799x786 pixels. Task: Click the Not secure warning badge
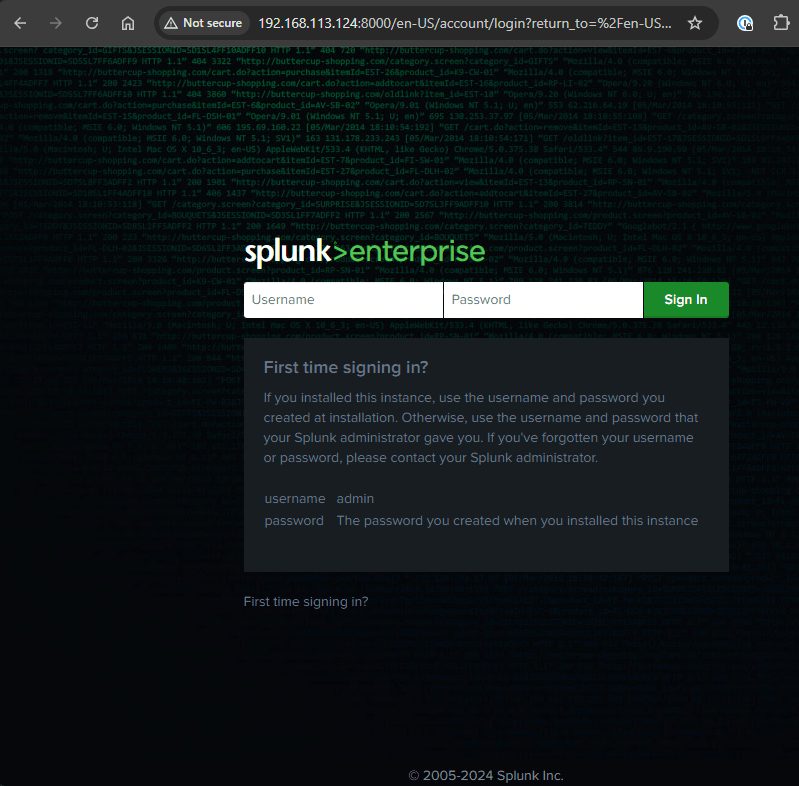click(204, 23)
